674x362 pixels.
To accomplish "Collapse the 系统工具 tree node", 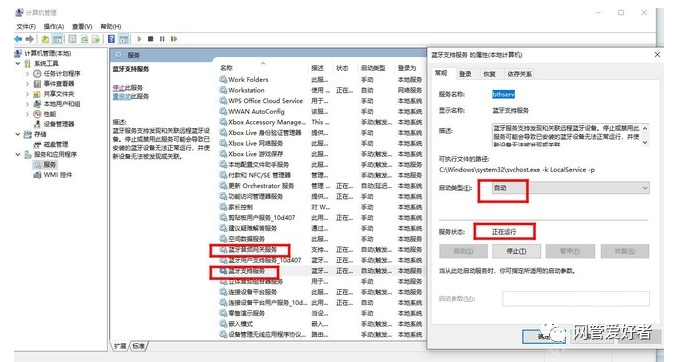I will [18, 63].
